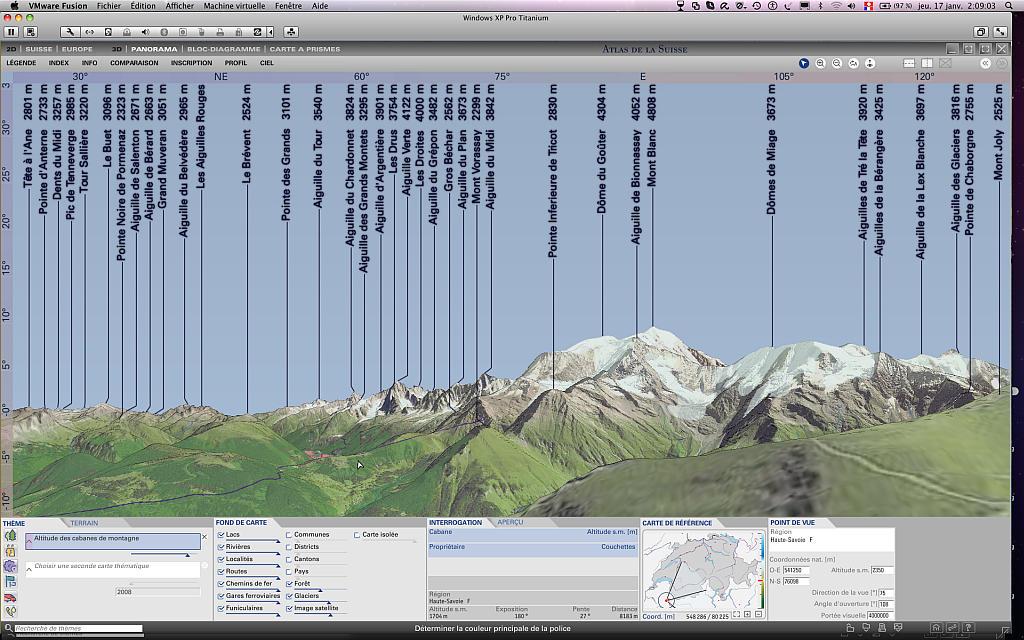Remove the Altitude des cabanes theme
The width and height of the screenshot is (1024, 640).
(x=205, y=537)
